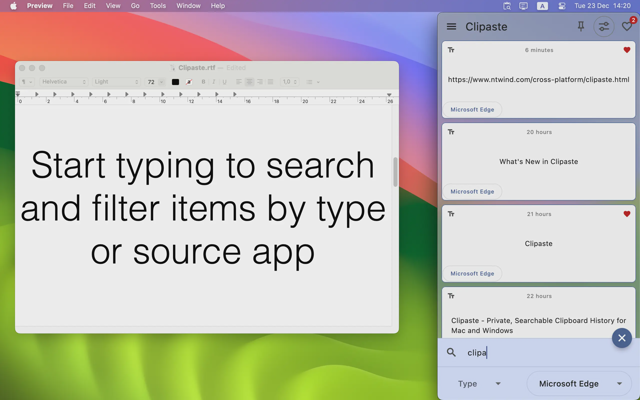Click the text type icon on the 21 hours clip
Screen dimensions: 640x400
click(x=451, y=214)
